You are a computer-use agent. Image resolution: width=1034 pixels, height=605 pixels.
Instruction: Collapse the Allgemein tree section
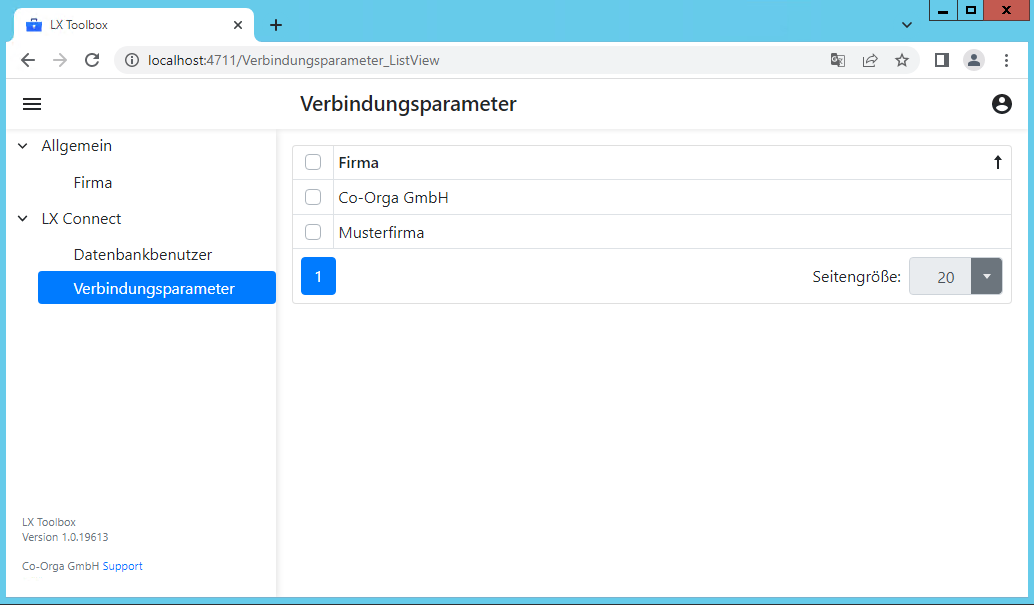coord(23,146)
